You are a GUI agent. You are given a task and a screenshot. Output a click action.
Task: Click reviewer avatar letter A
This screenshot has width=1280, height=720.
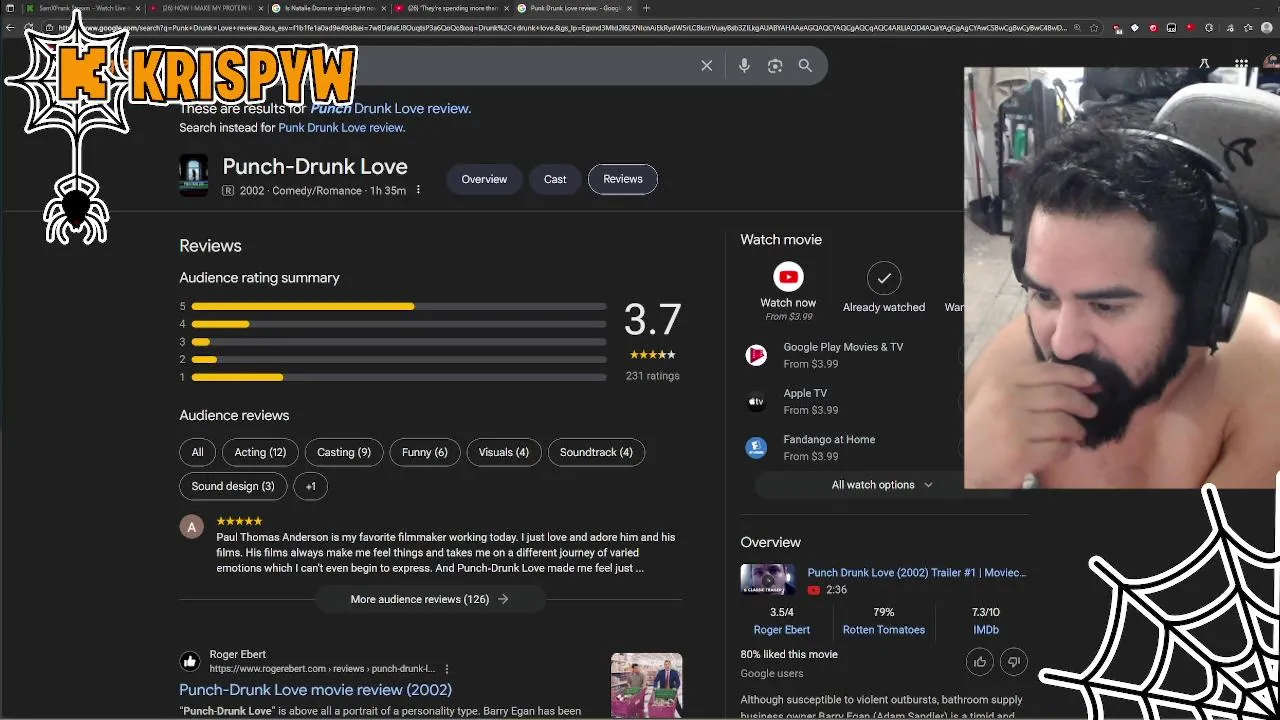point(192,527)
